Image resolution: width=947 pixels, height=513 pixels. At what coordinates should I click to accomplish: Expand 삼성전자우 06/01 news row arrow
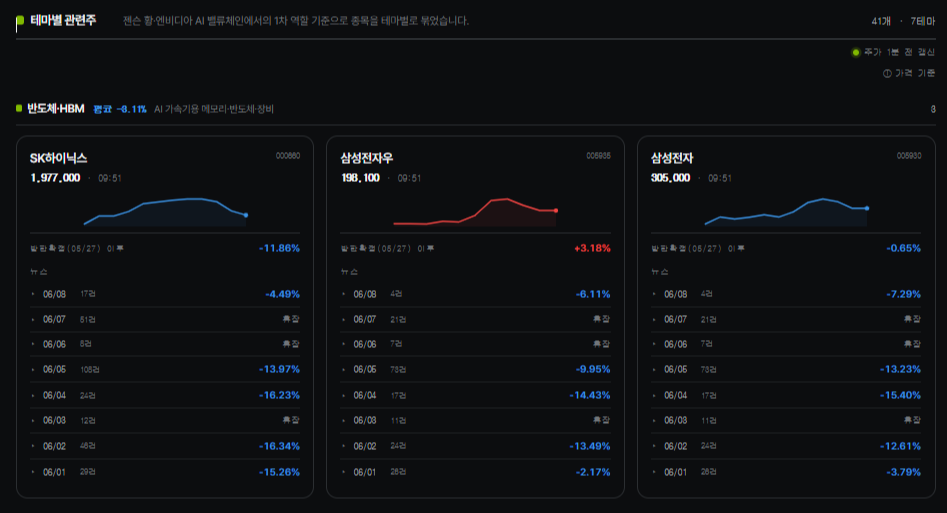point(344,472)
